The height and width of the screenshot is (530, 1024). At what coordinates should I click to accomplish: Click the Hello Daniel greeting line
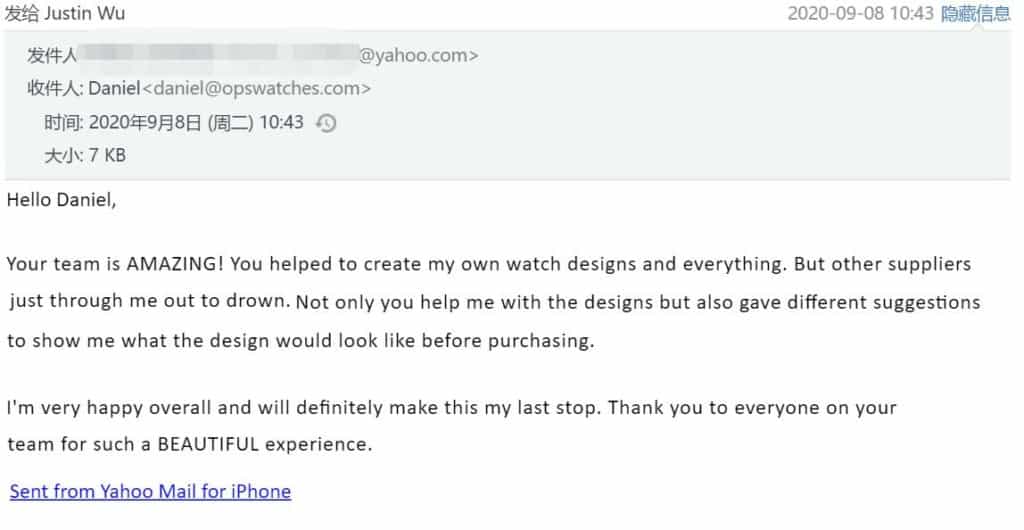[62, 199]
